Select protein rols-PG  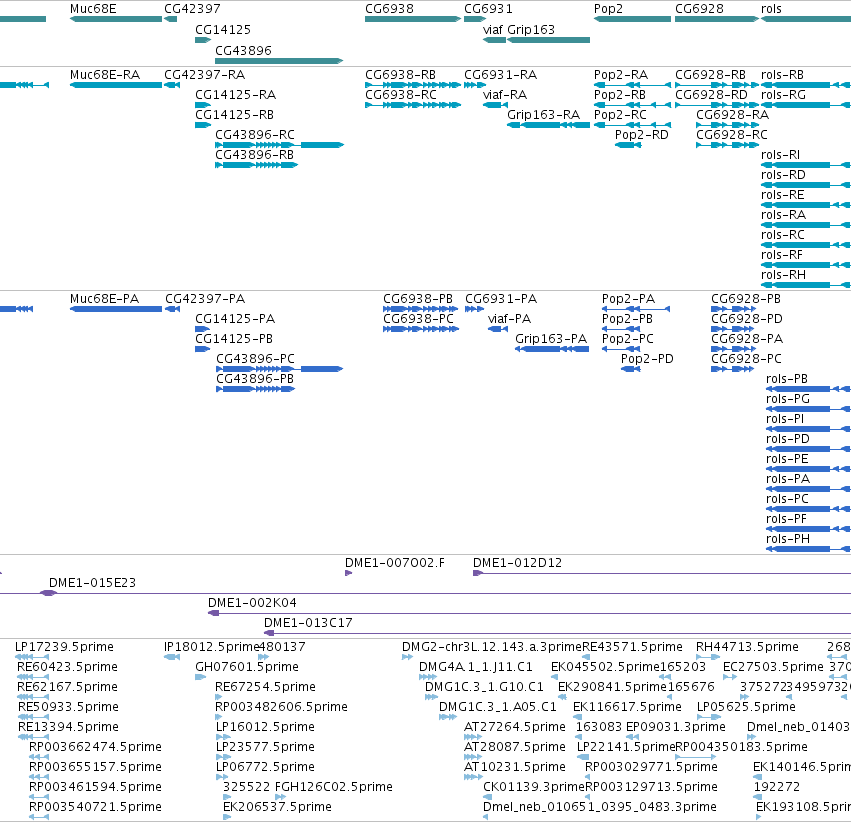(x=788, y=399)
